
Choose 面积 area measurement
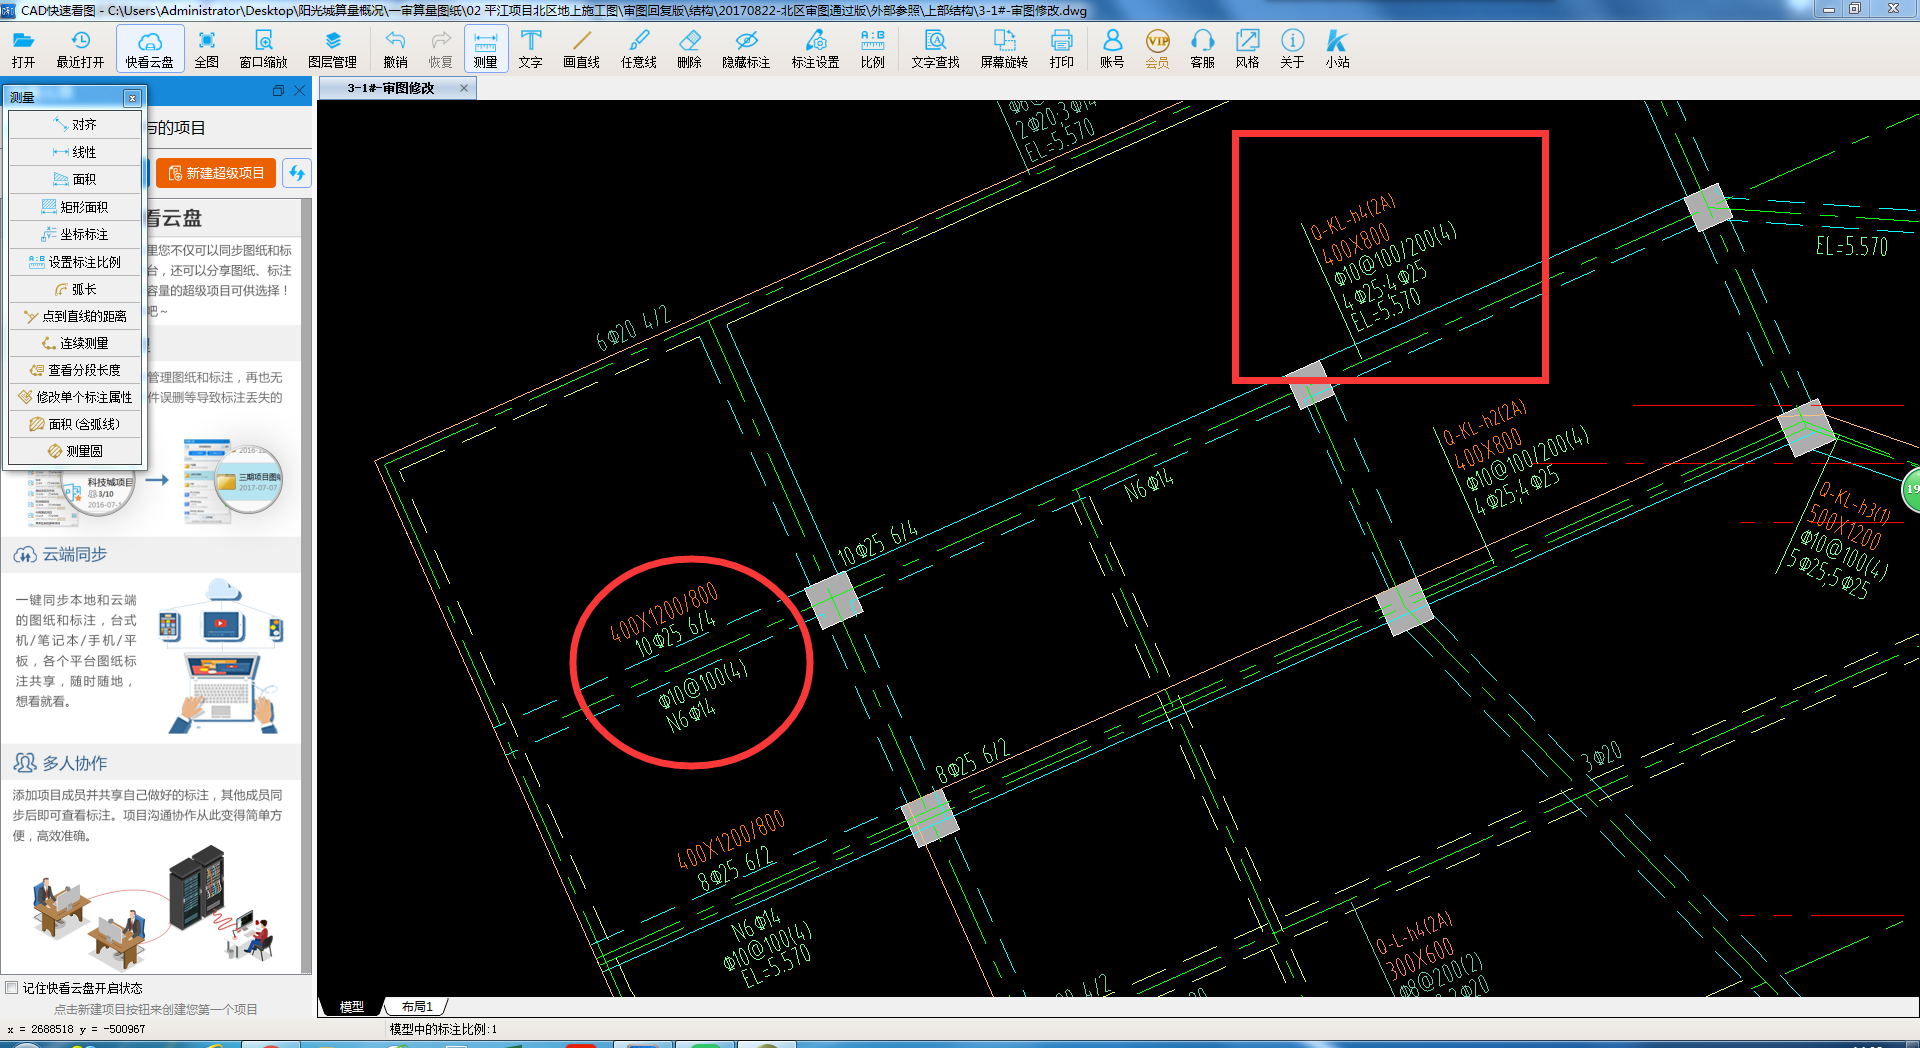click(76, 179)
